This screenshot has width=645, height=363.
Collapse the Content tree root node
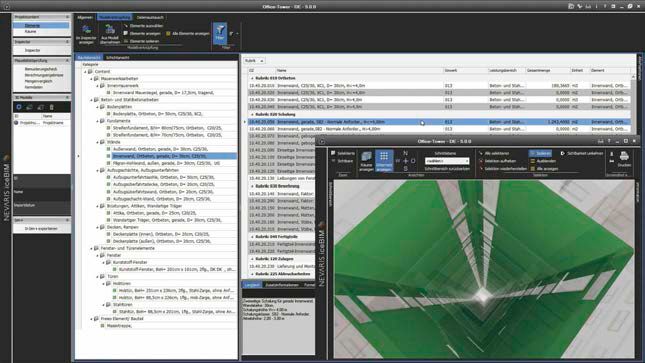(86, 72)
